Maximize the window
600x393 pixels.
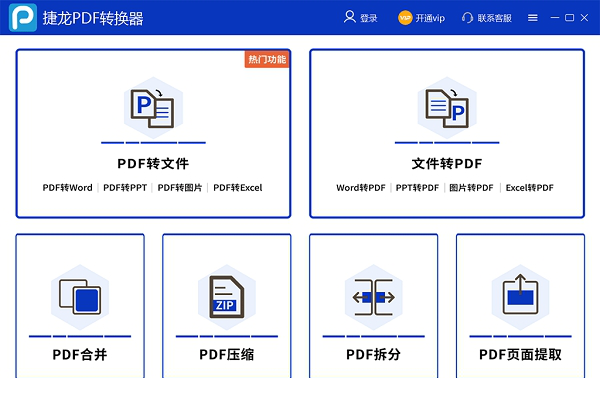(569, 18)
